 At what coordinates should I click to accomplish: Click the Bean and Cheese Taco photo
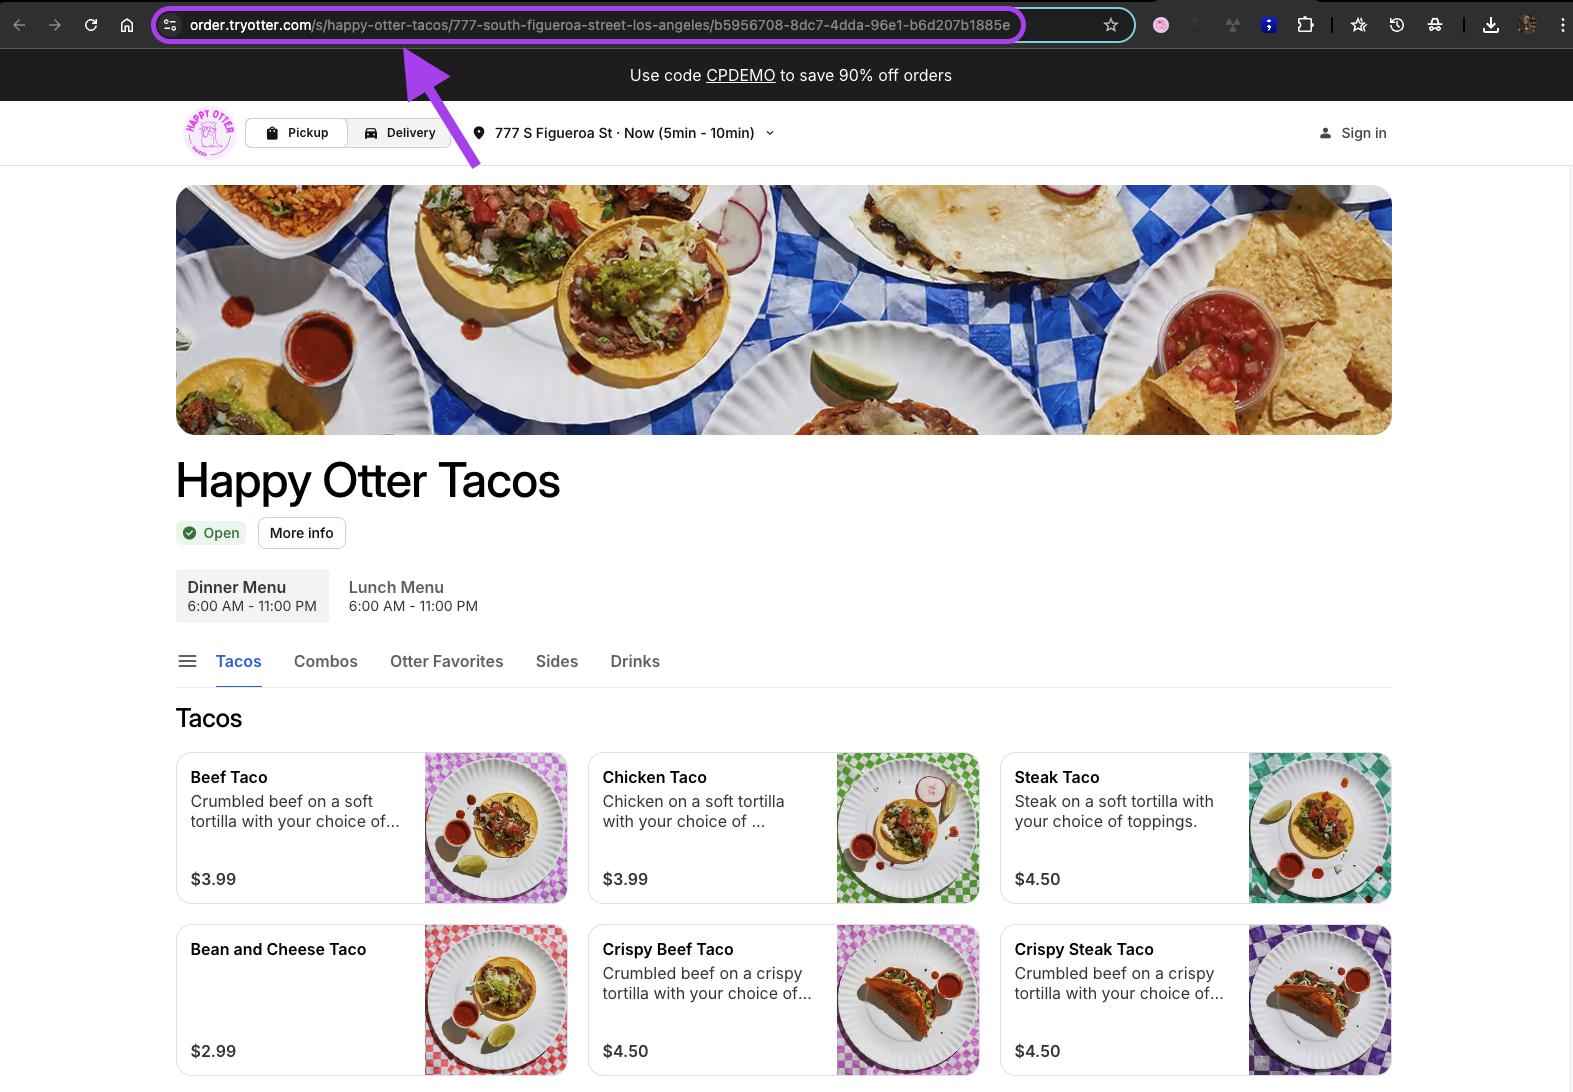pyautogui.click(x=496, y=1000)
